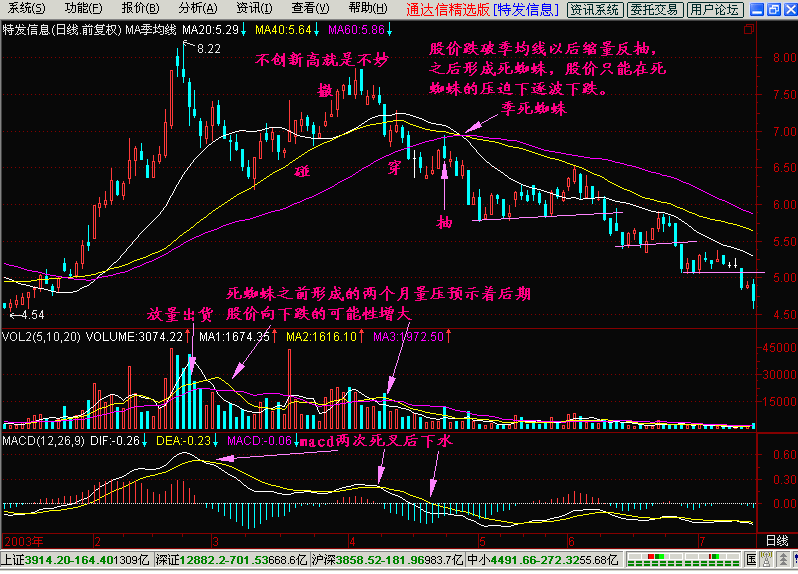Click the DEA down arrow in MACD panel
The image size is (798, 574).
217,440
